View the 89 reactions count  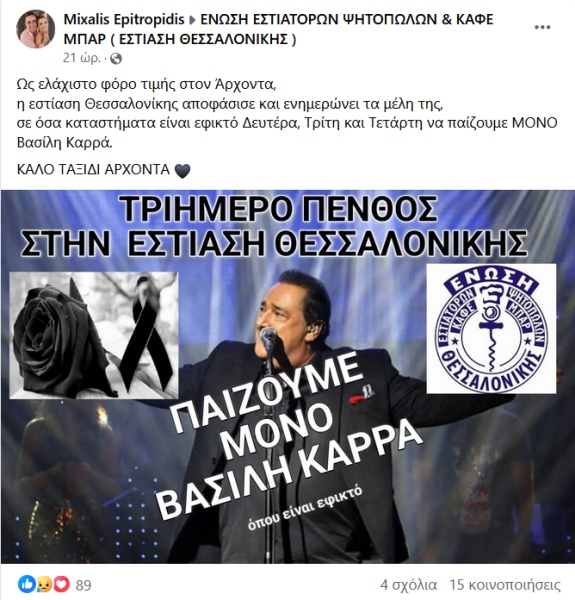pos(83,585)
